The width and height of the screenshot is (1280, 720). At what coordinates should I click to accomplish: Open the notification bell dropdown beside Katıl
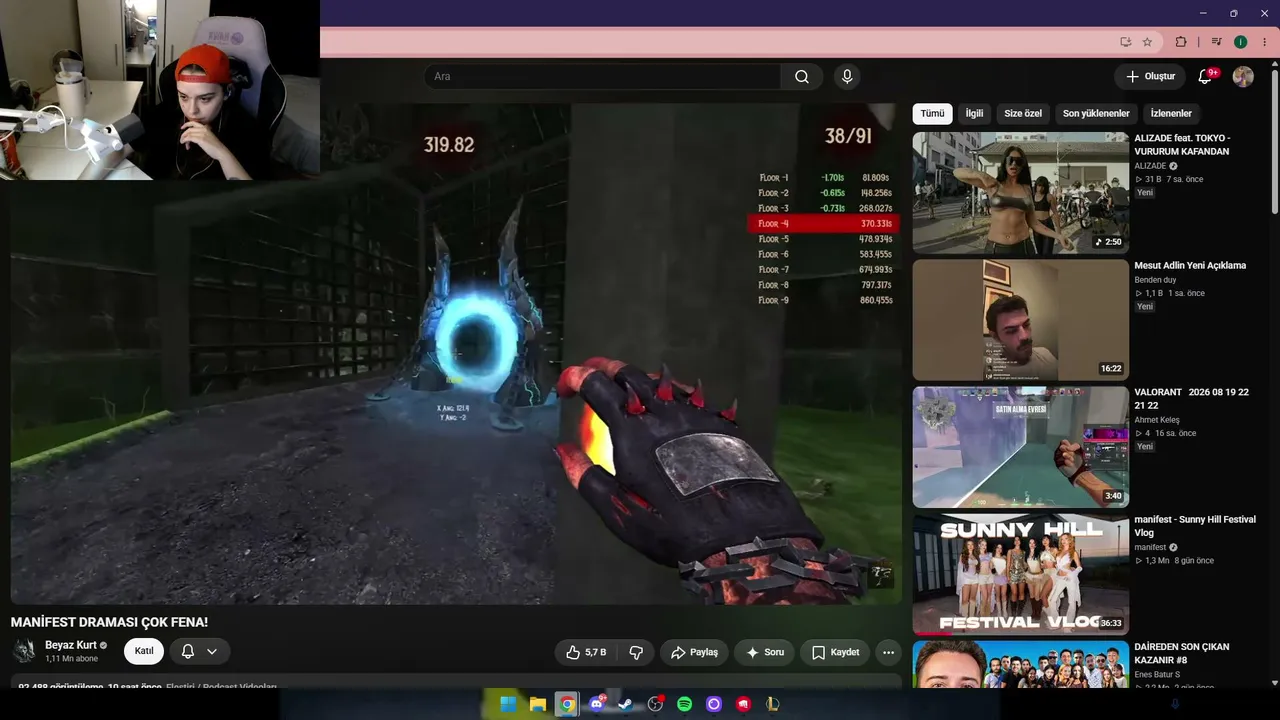pyautogui.click(x=199, y=651)
